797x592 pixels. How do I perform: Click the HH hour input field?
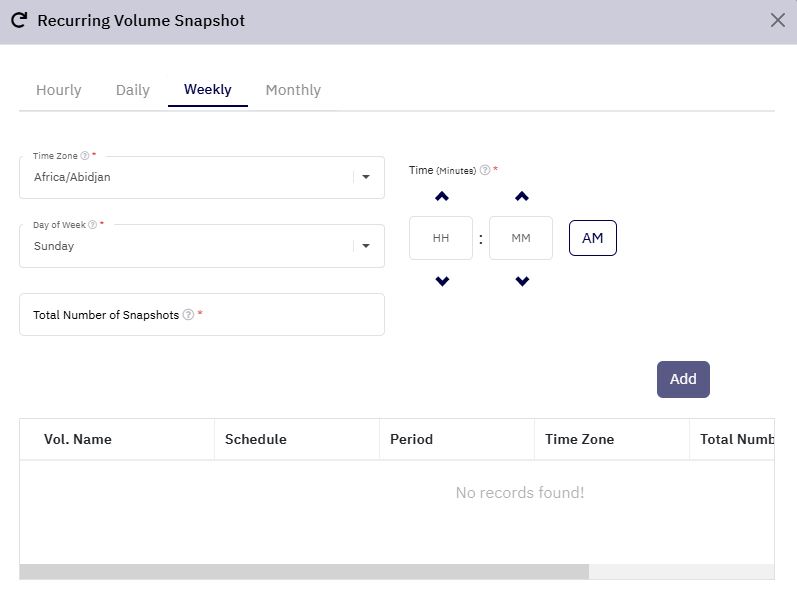(x=441, y=238)
